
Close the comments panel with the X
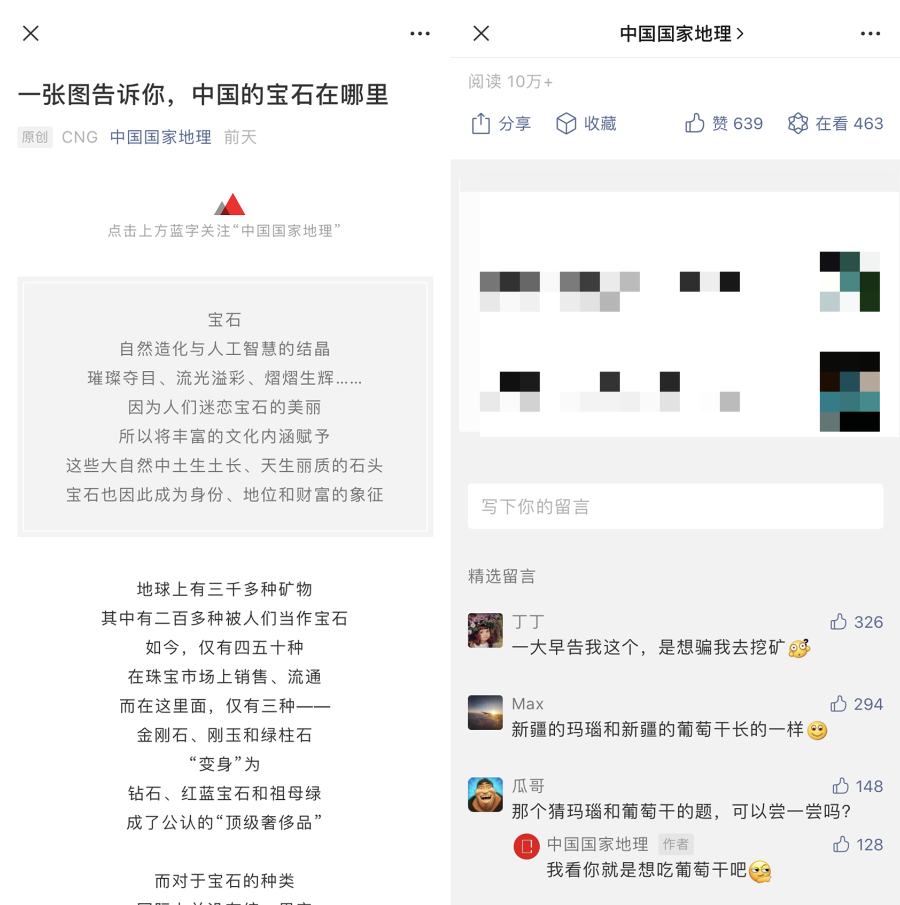pyautogui.click(x=481, y=33)
